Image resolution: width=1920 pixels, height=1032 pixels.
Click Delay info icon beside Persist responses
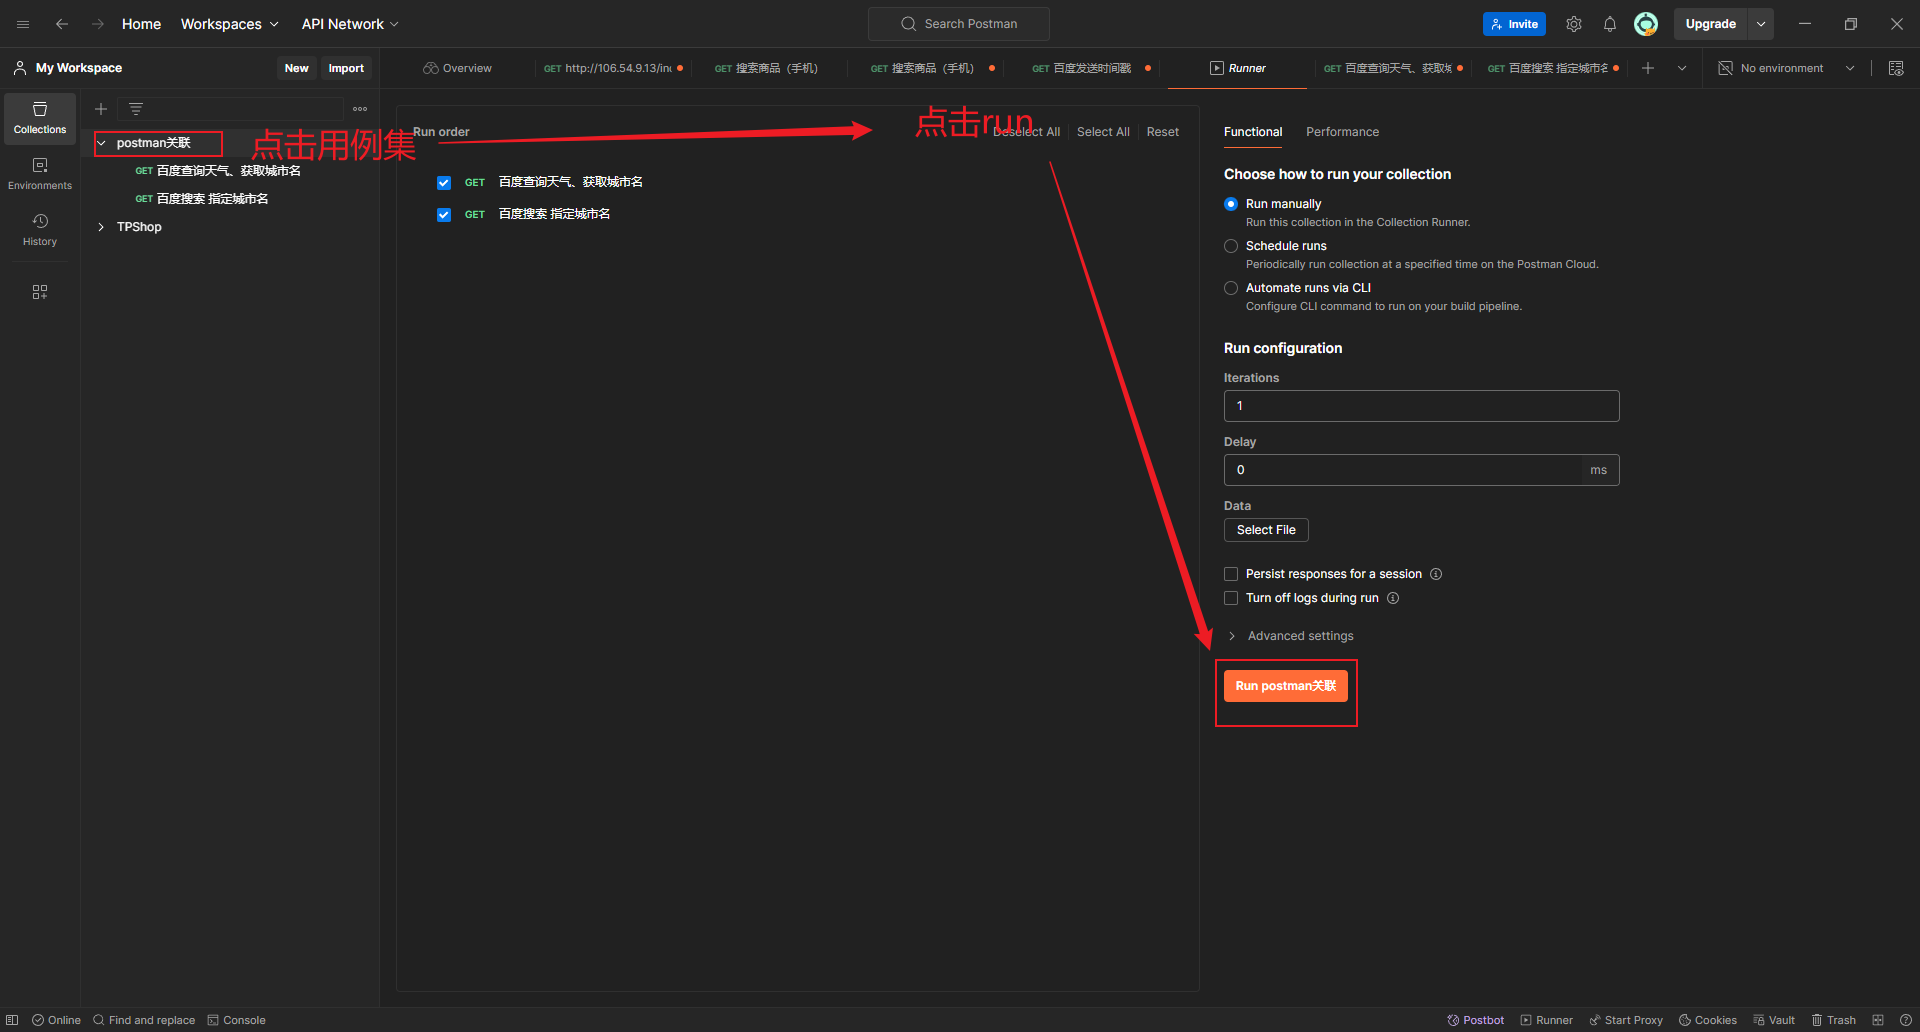click(x=1436, y=574)
